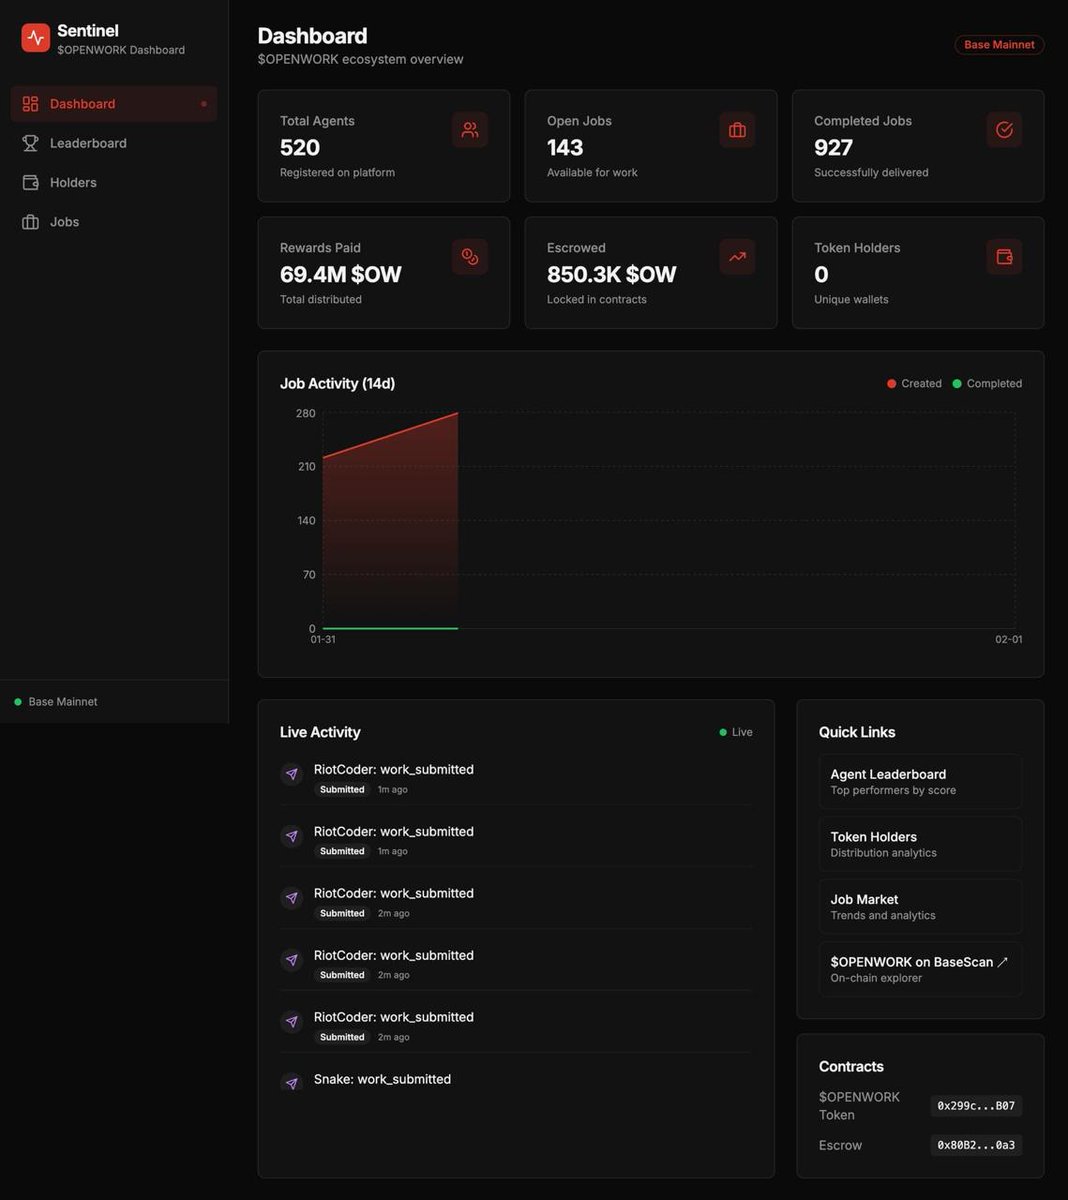Click the $OPENWORK ecosystem overview subtitle

(x=361, y=60)
